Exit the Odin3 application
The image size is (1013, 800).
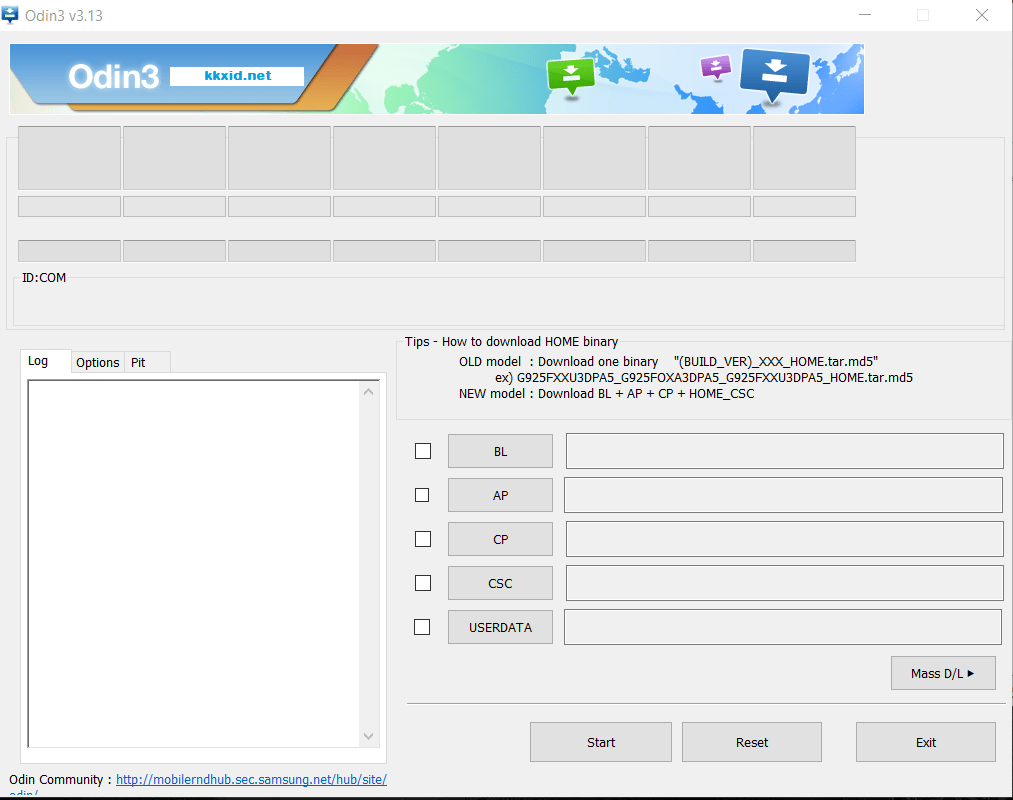coord(925,742)
